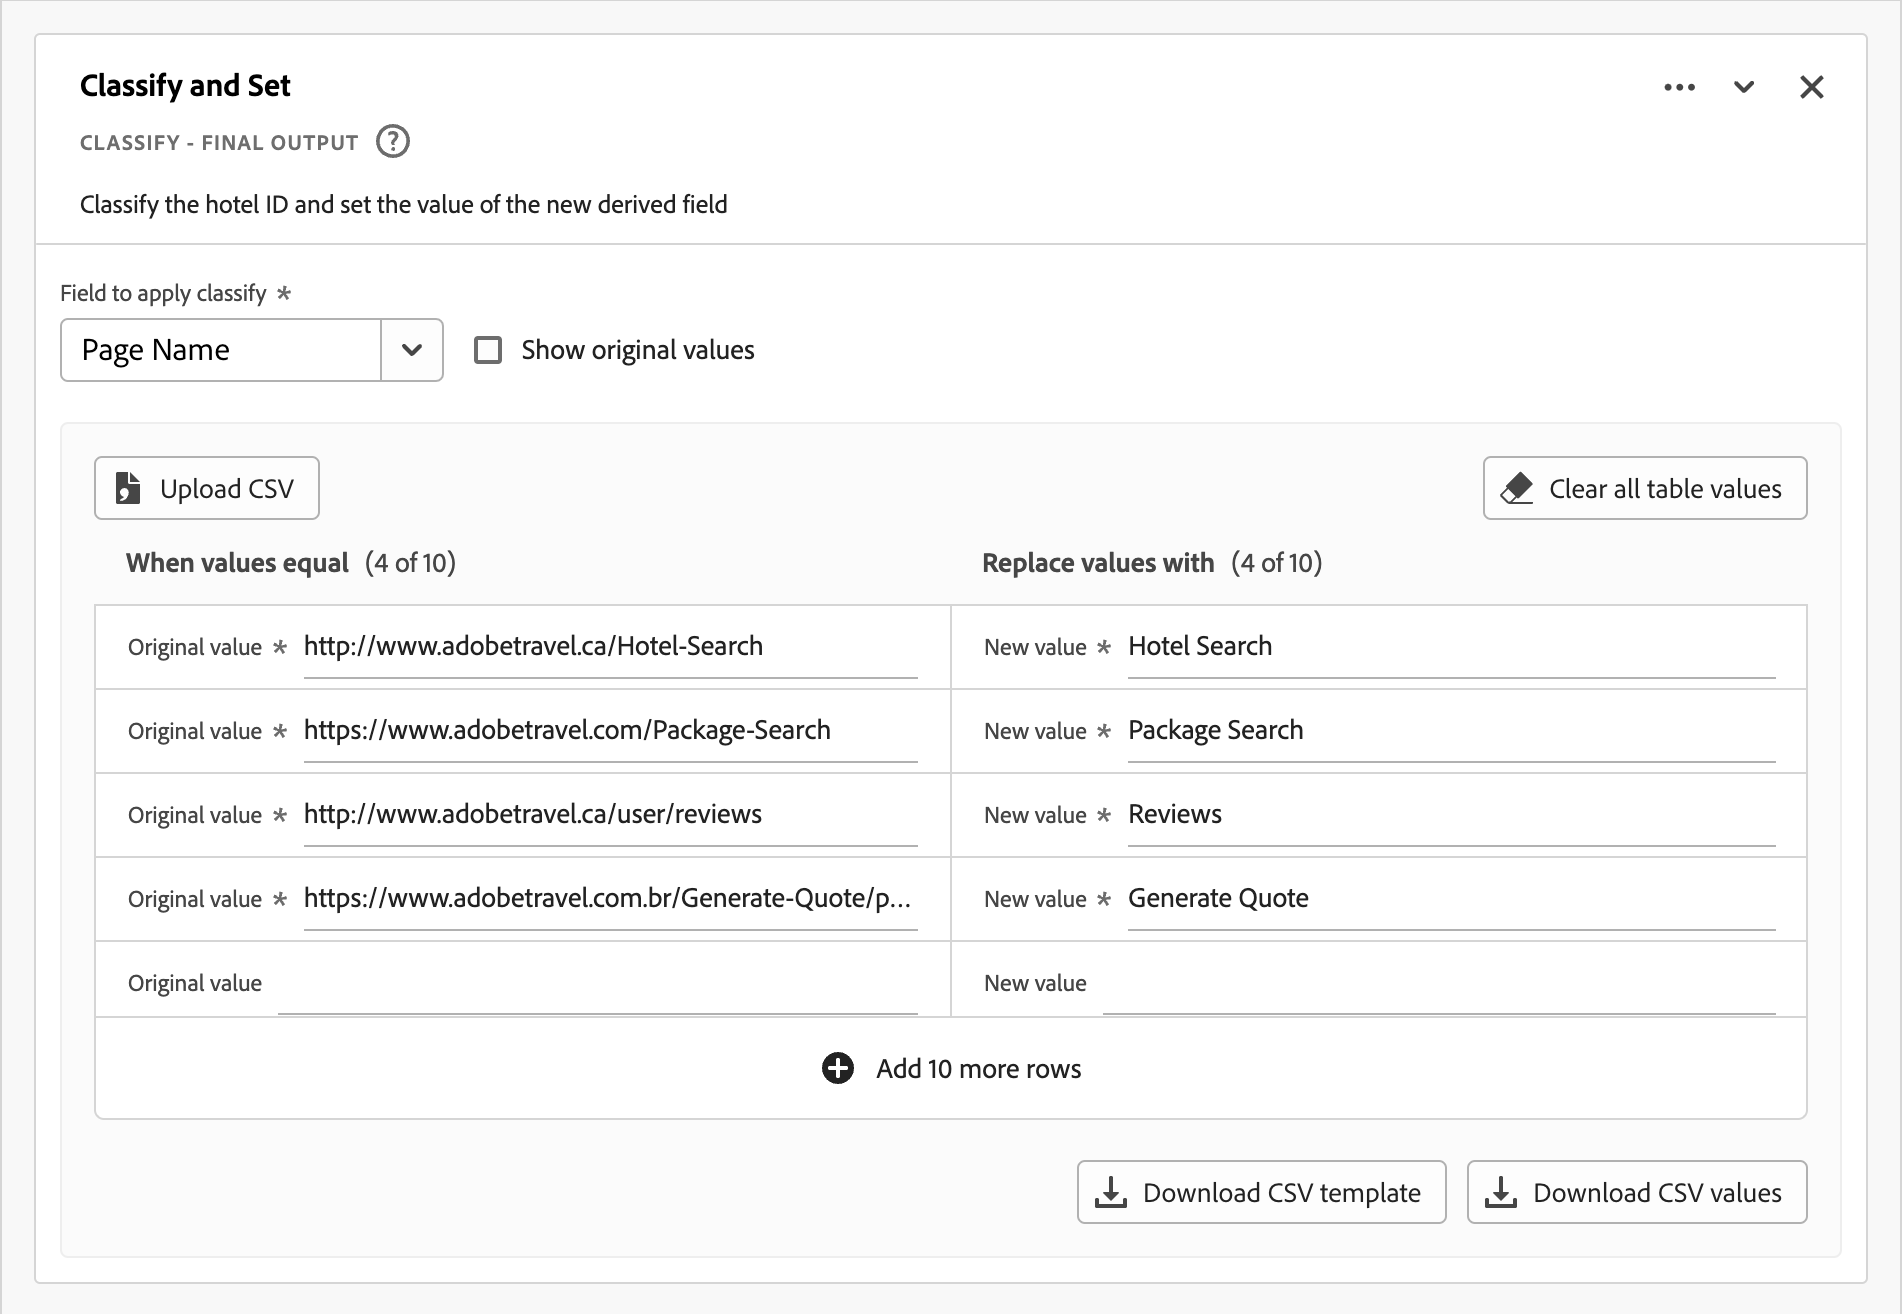Edit the Package Search new value field
Viewport: 1902px width, 1314px height.
[x=1450, y=730]
